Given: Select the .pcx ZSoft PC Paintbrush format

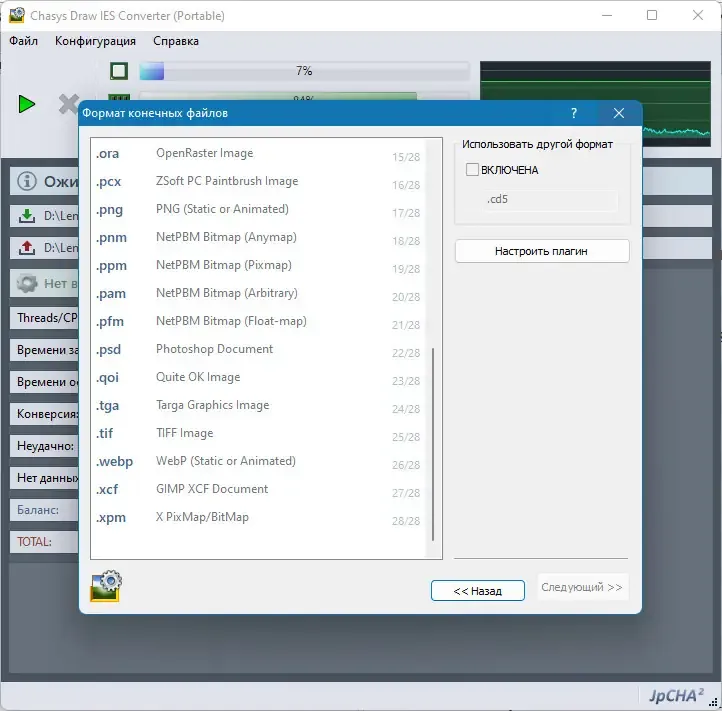Looking at the screenshot, I should pos(258,181).
